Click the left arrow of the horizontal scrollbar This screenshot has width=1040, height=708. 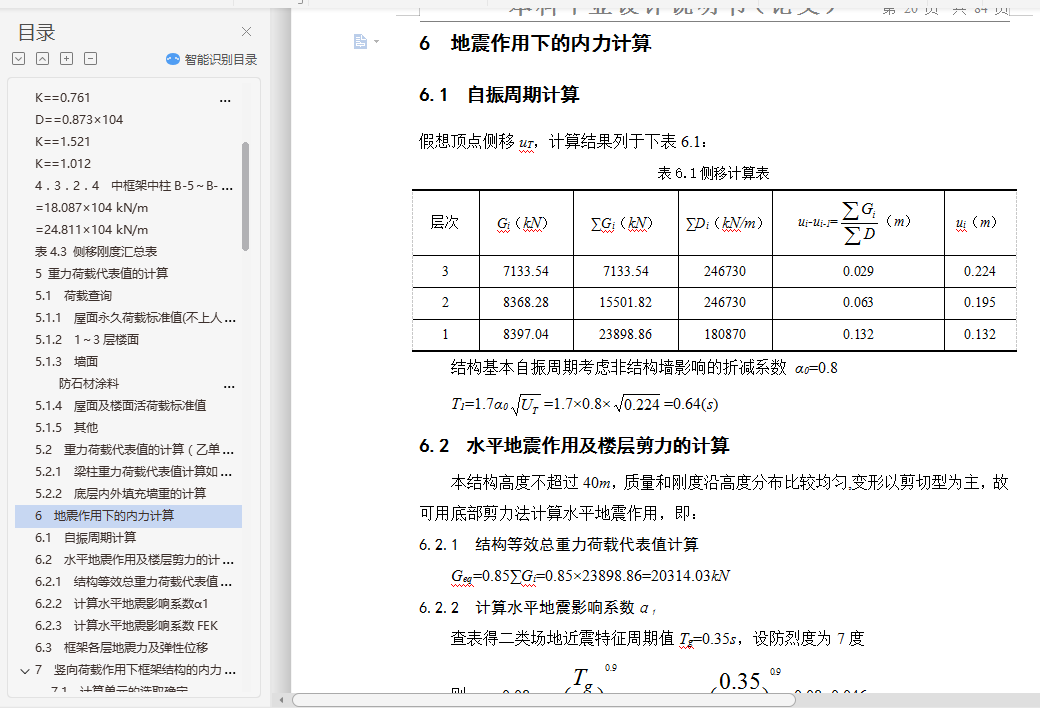click(282, 700)
